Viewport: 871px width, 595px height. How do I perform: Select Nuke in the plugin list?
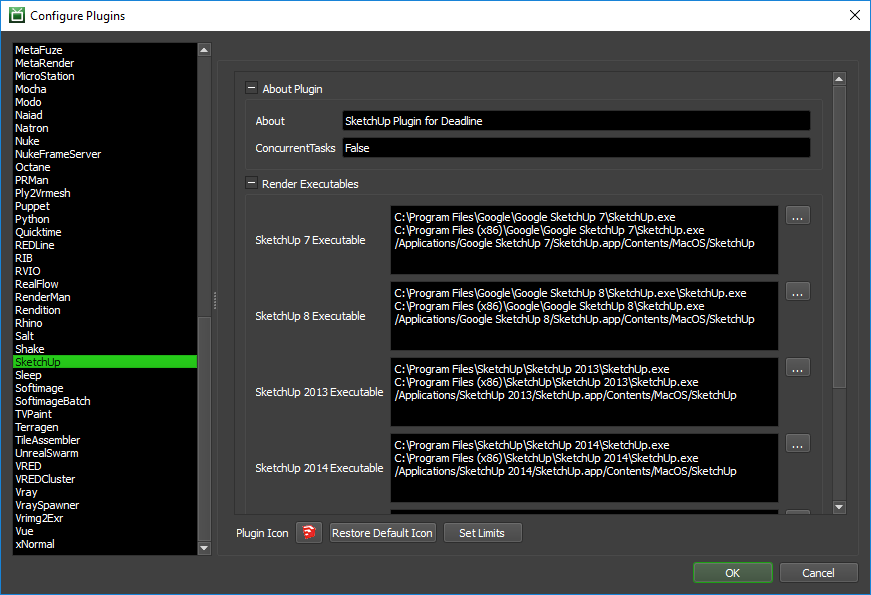105,141
